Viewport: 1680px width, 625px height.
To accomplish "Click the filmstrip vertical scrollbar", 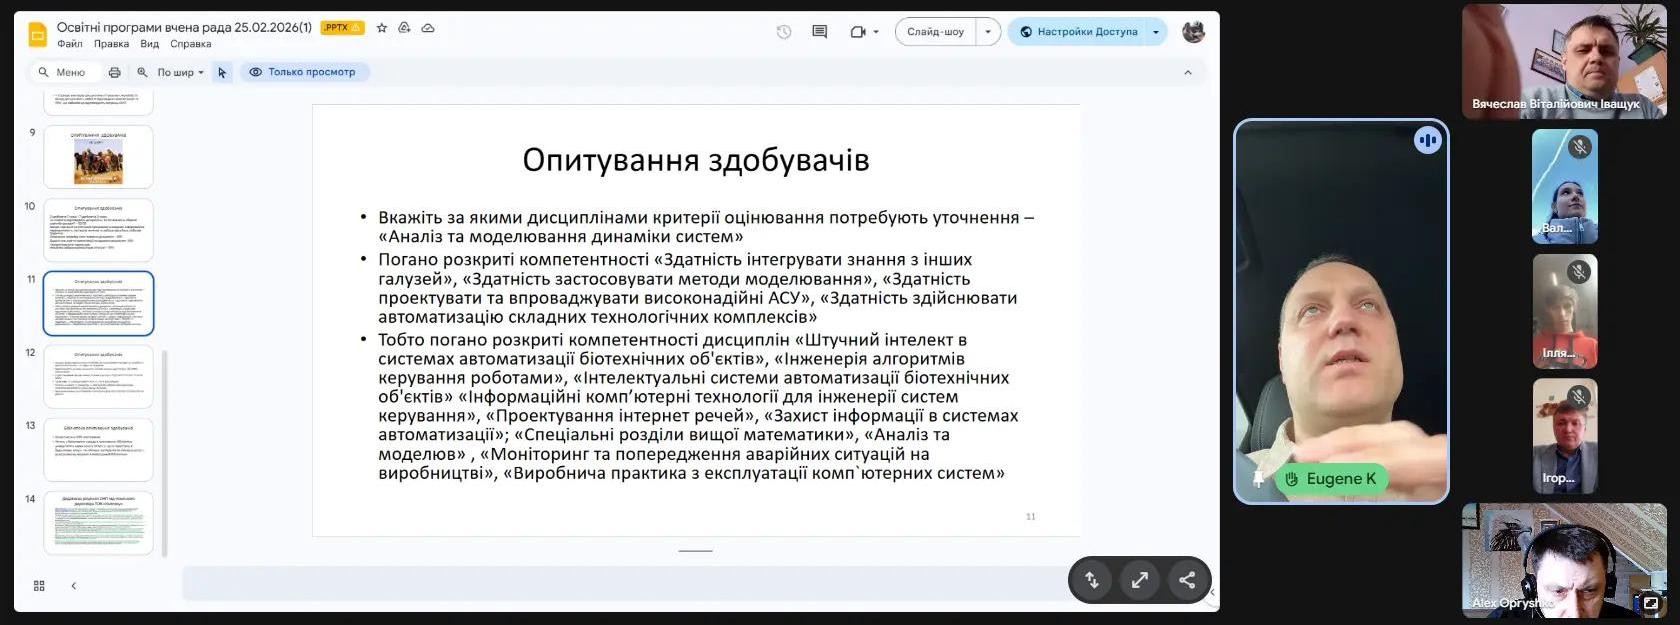I will click(x=165, y=453).
